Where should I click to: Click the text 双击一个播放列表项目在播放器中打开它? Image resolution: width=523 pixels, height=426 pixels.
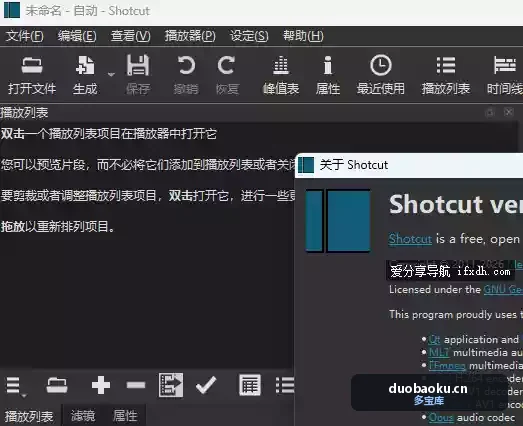pos(109,134)
